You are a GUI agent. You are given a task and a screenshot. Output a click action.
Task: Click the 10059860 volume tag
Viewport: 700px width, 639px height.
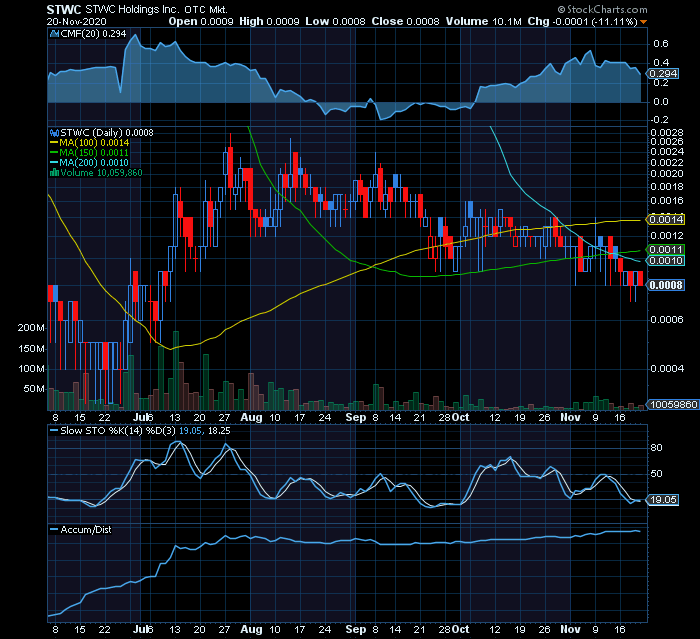pos(674,405)
